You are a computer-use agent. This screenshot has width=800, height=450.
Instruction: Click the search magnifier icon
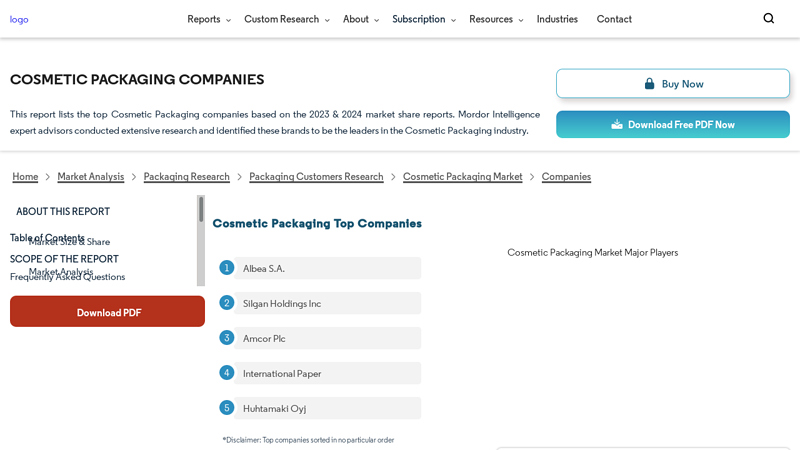coord(768,18)
